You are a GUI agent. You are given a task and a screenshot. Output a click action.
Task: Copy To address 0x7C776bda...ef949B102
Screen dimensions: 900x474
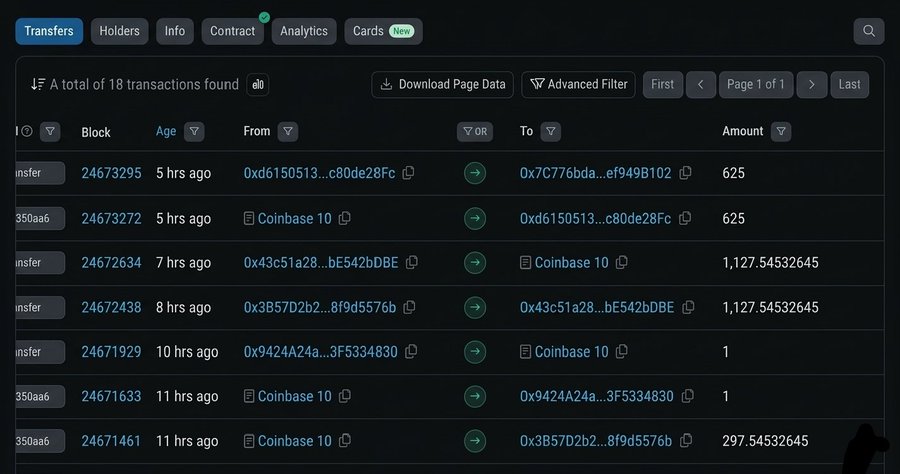[685, 173]
